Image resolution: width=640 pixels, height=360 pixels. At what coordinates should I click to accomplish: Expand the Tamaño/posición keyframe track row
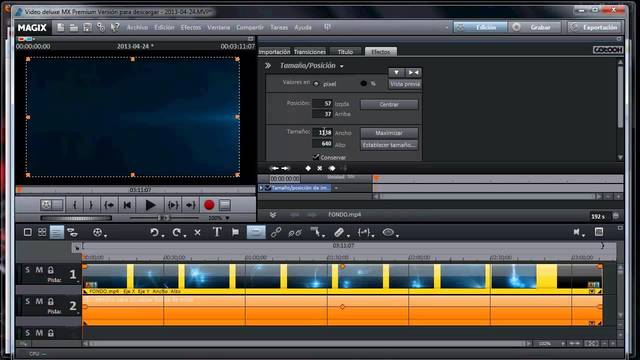pyautogui.click(x=261, y=188)
